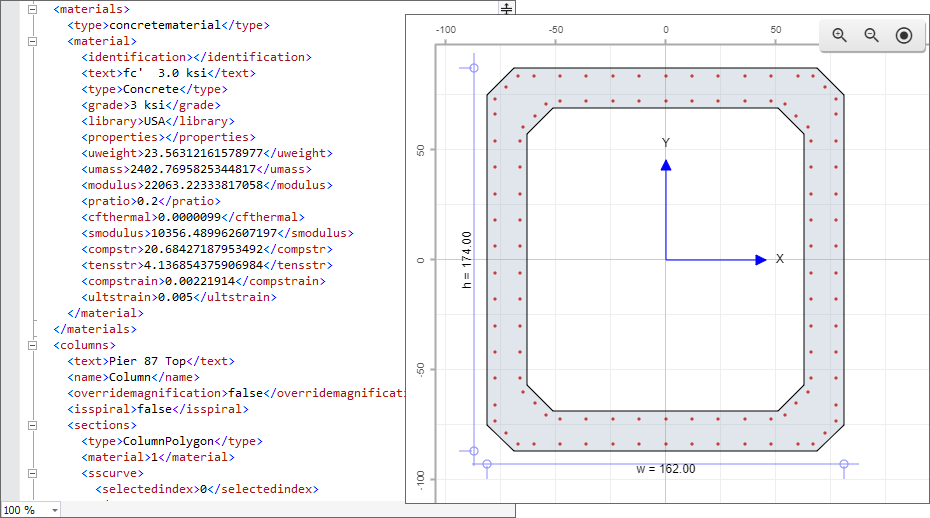Screen dimensions: 930x518
Task: Click the Y axis label
Action: (665, 143)
